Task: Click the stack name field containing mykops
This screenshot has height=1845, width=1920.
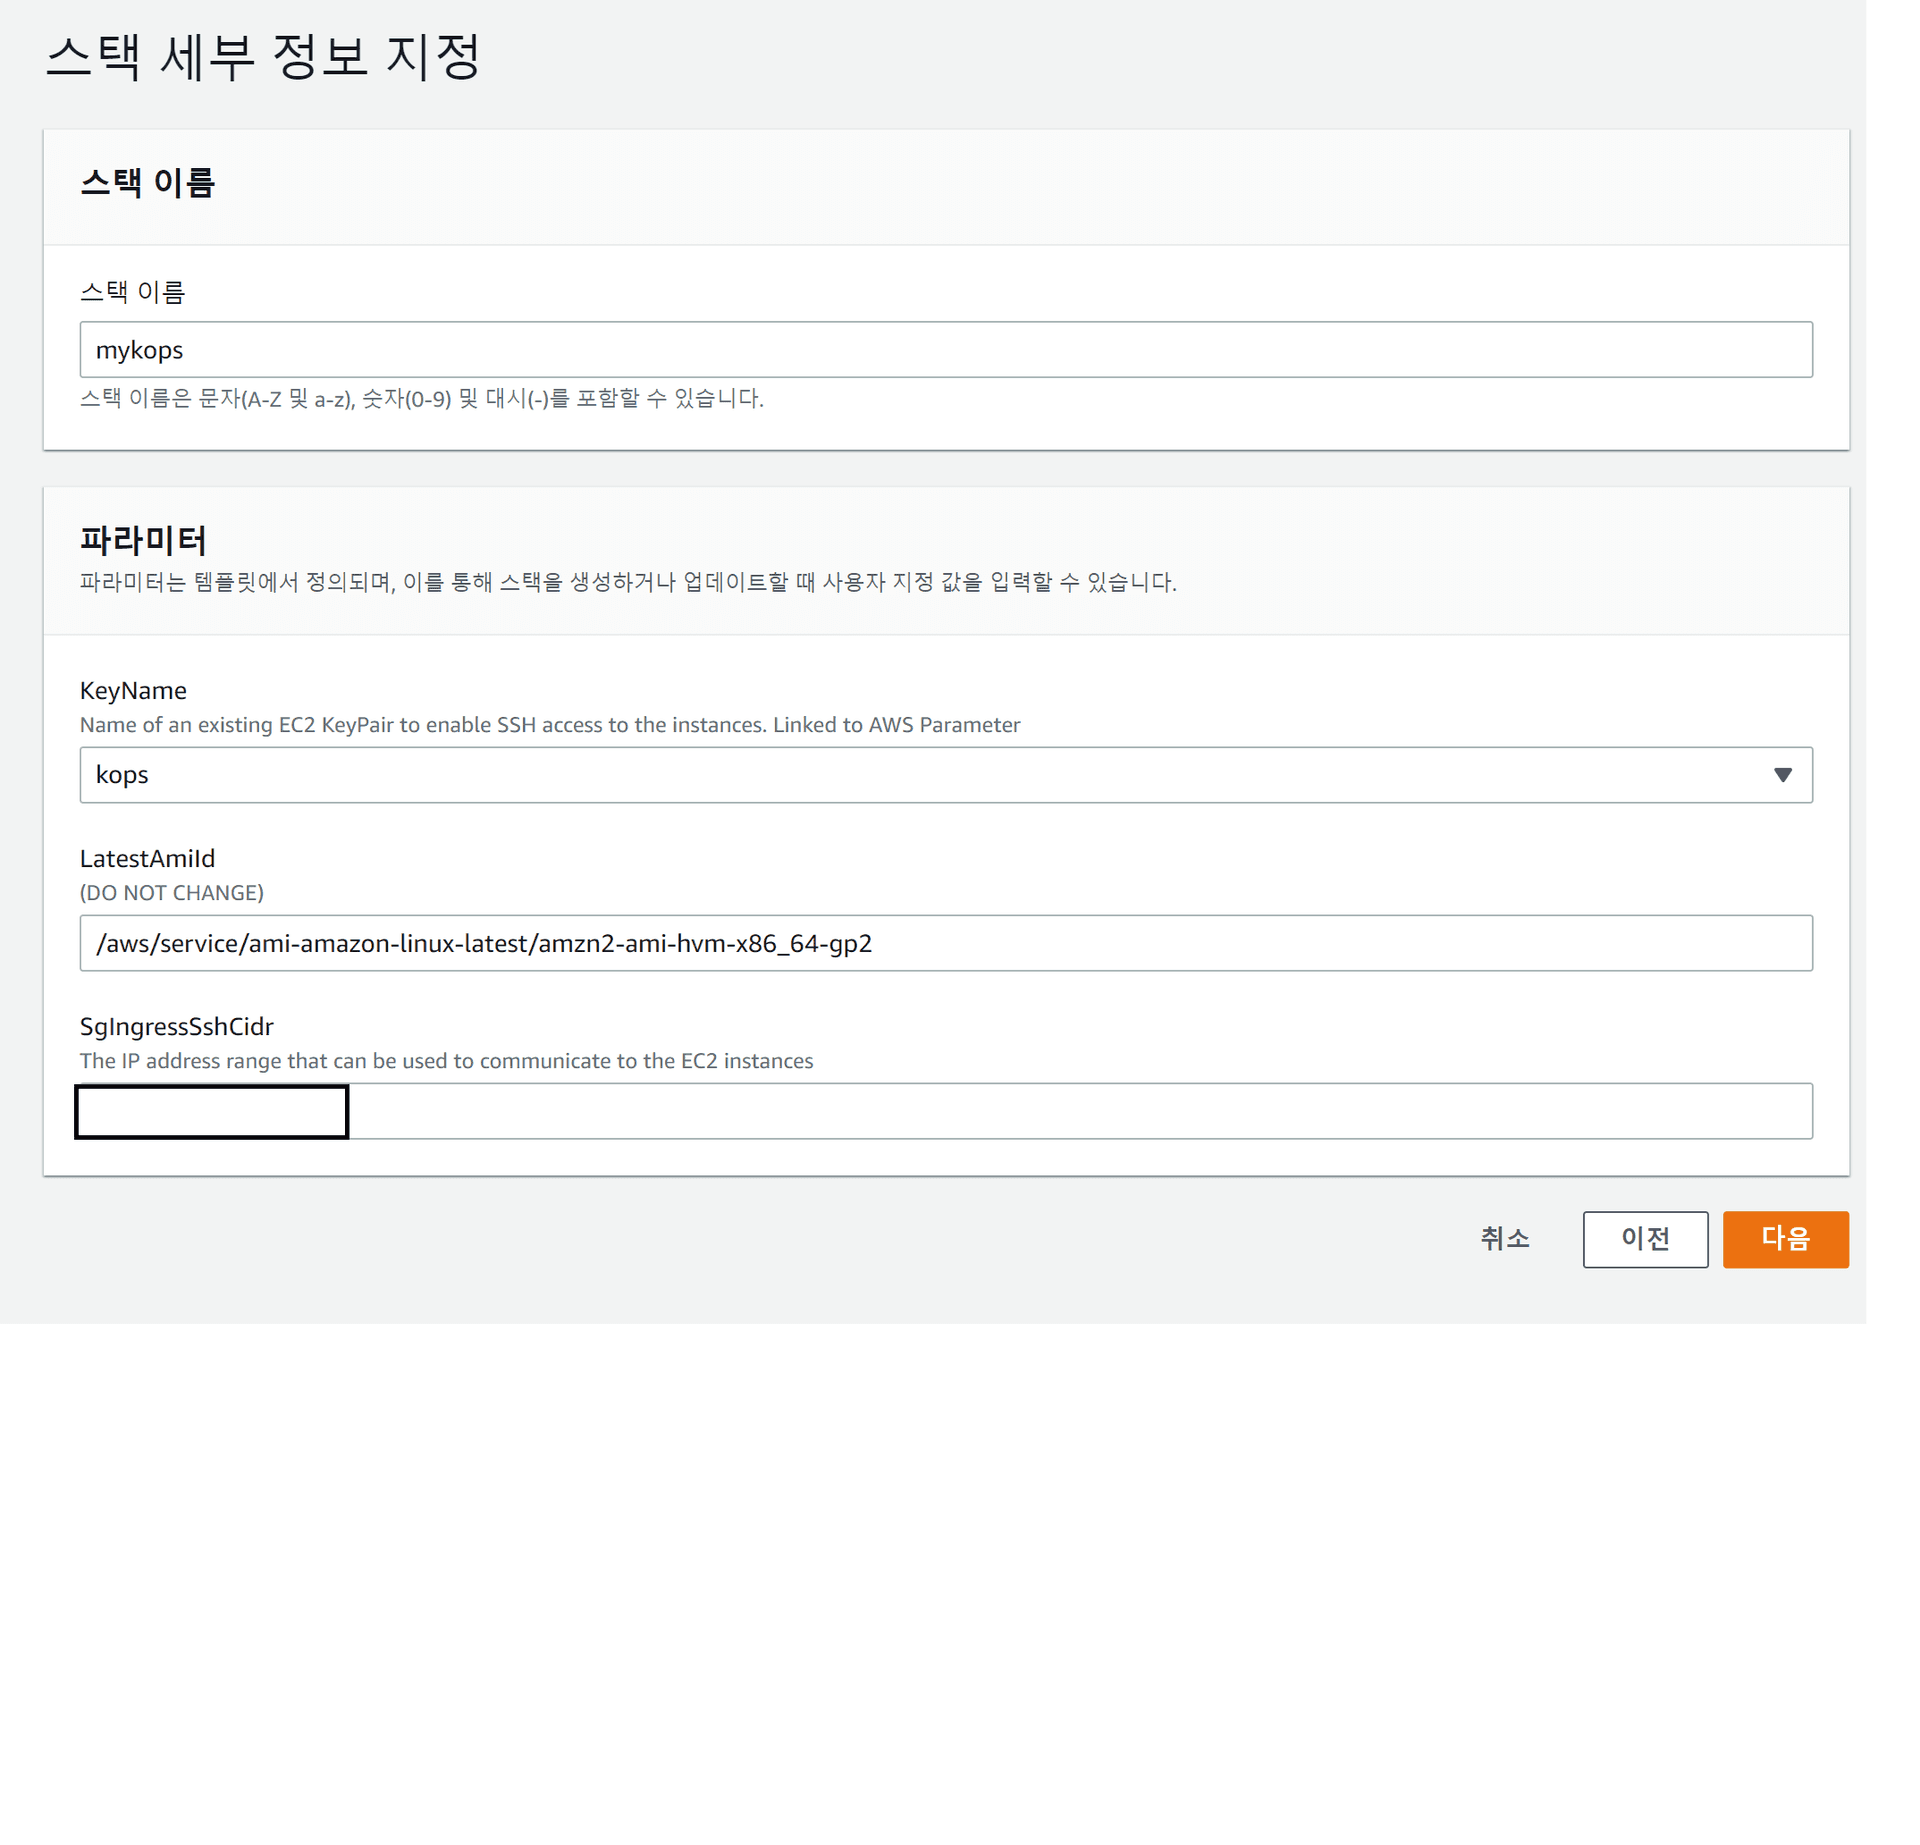Action: [945, 349]
